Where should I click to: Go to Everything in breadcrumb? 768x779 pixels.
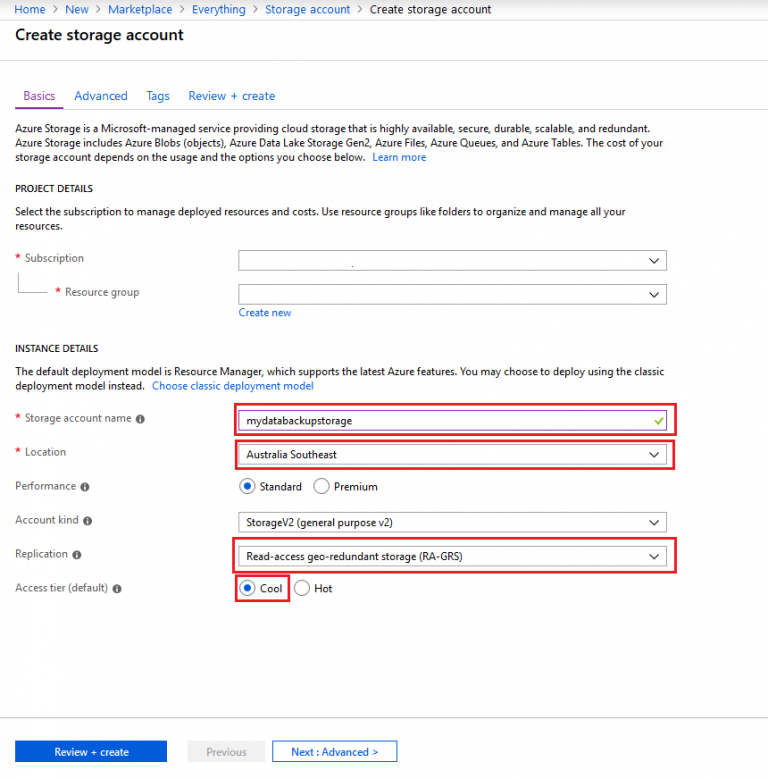219,9
